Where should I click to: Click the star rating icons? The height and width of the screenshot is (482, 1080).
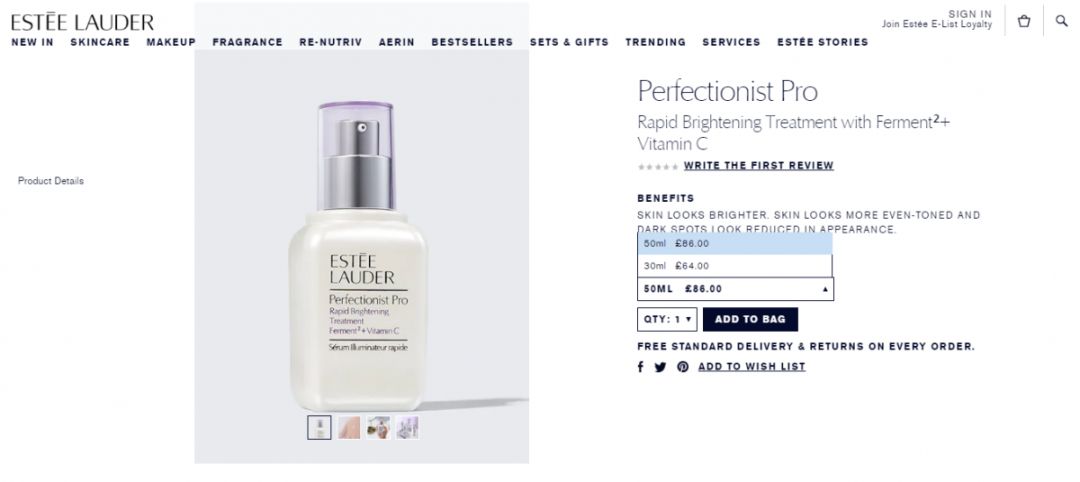point(658,167)
